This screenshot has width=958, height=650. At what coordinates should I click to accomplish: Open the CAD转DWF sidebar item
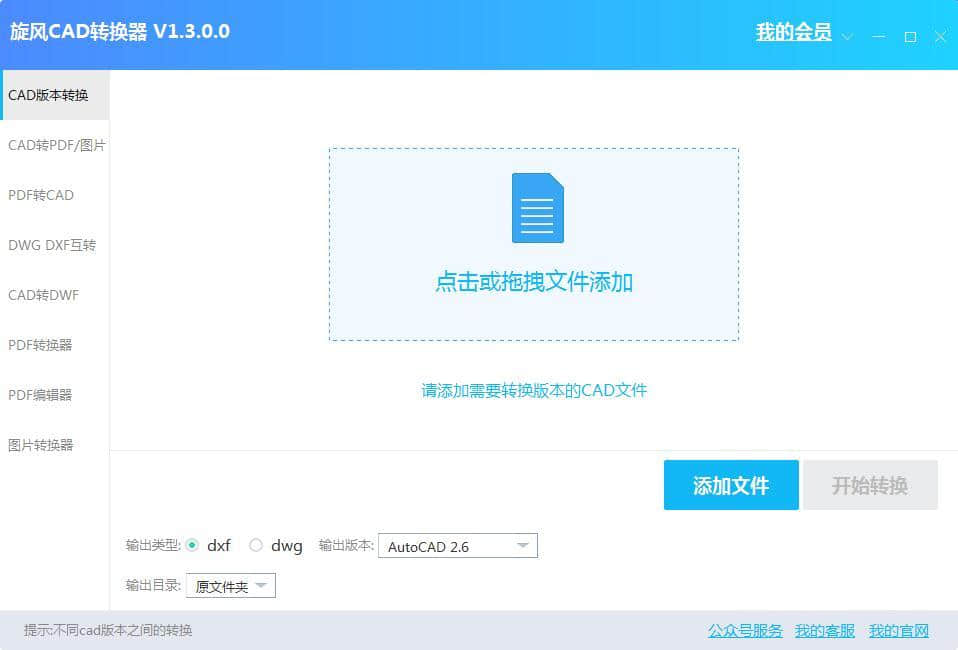click(43, 295)
